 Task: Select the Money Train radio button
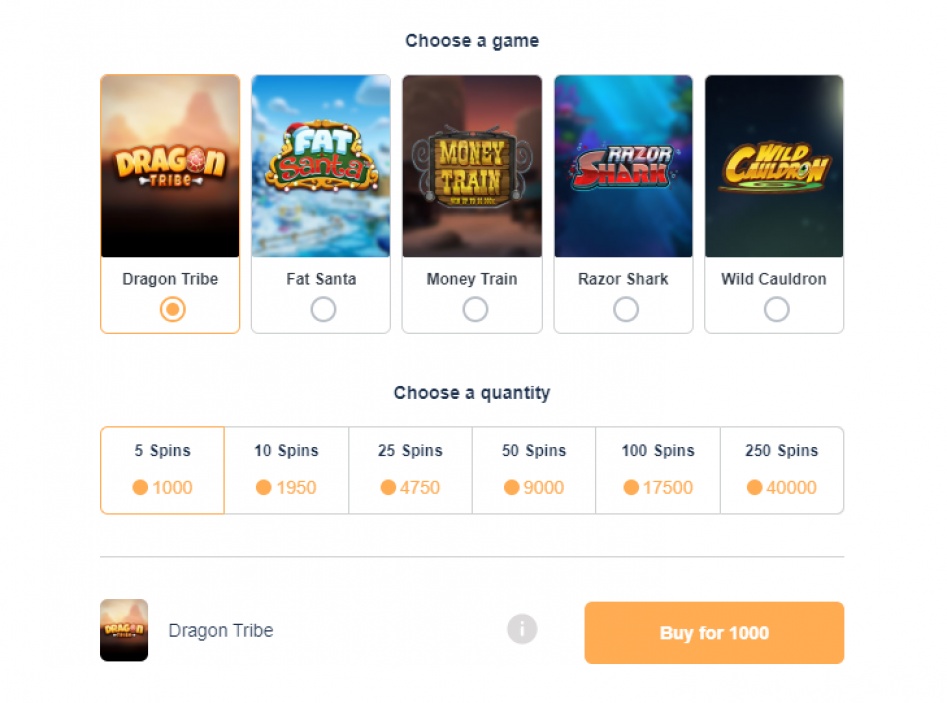[x=475, y=309]
